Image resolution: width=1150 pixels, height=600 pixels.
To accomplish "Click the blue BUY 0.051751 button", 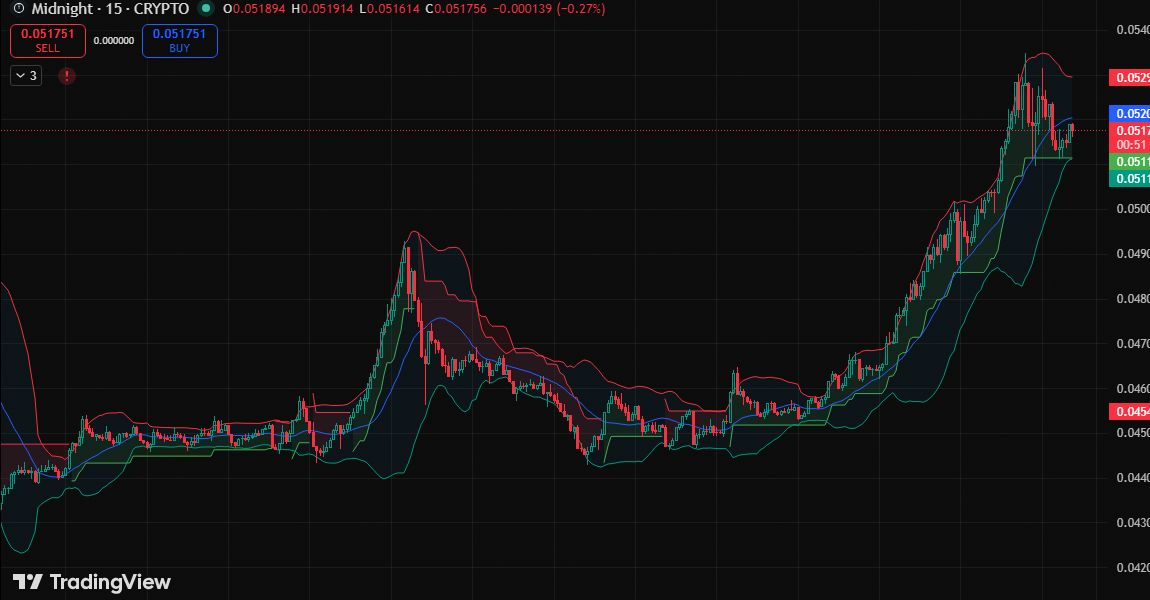I will tap(180, 41).
